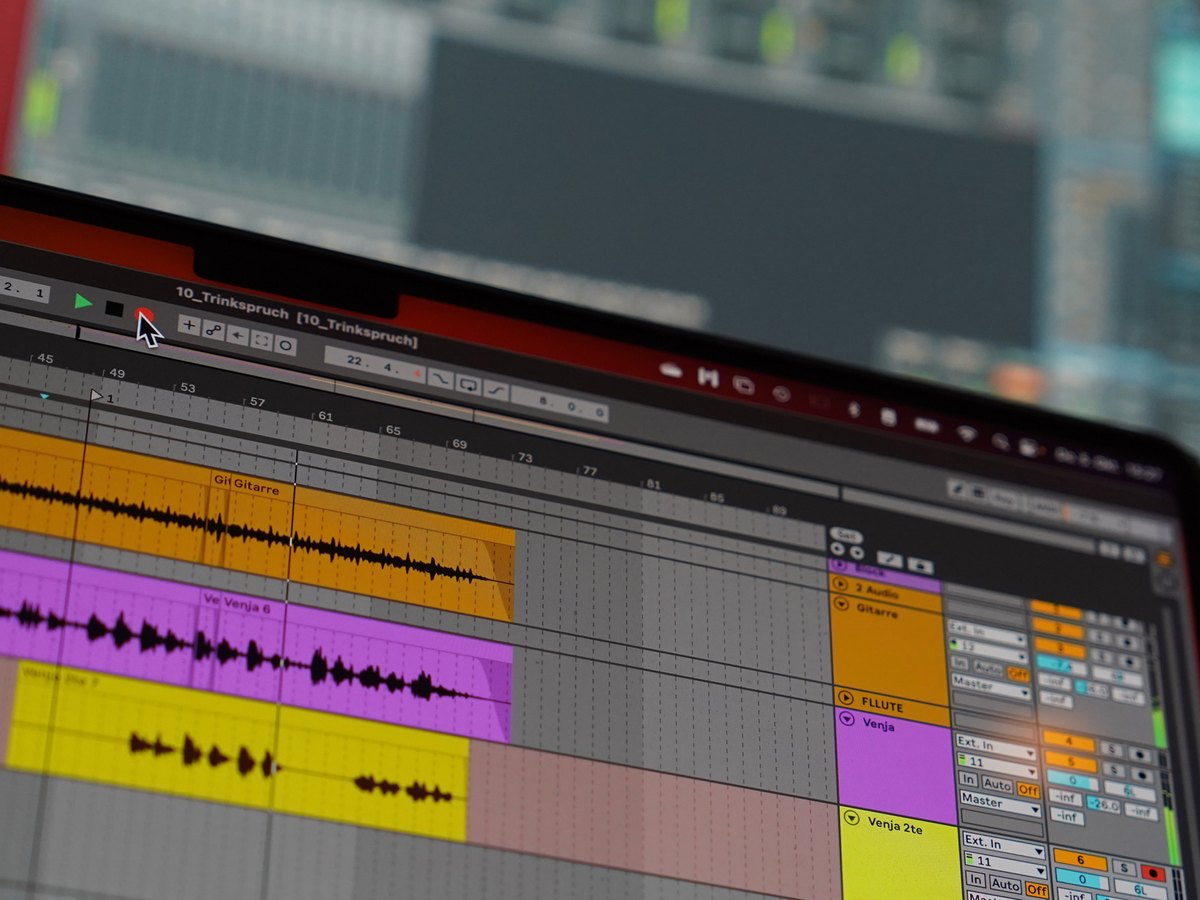Click the Wi-Fi icon in macOS menu bar

966,433
